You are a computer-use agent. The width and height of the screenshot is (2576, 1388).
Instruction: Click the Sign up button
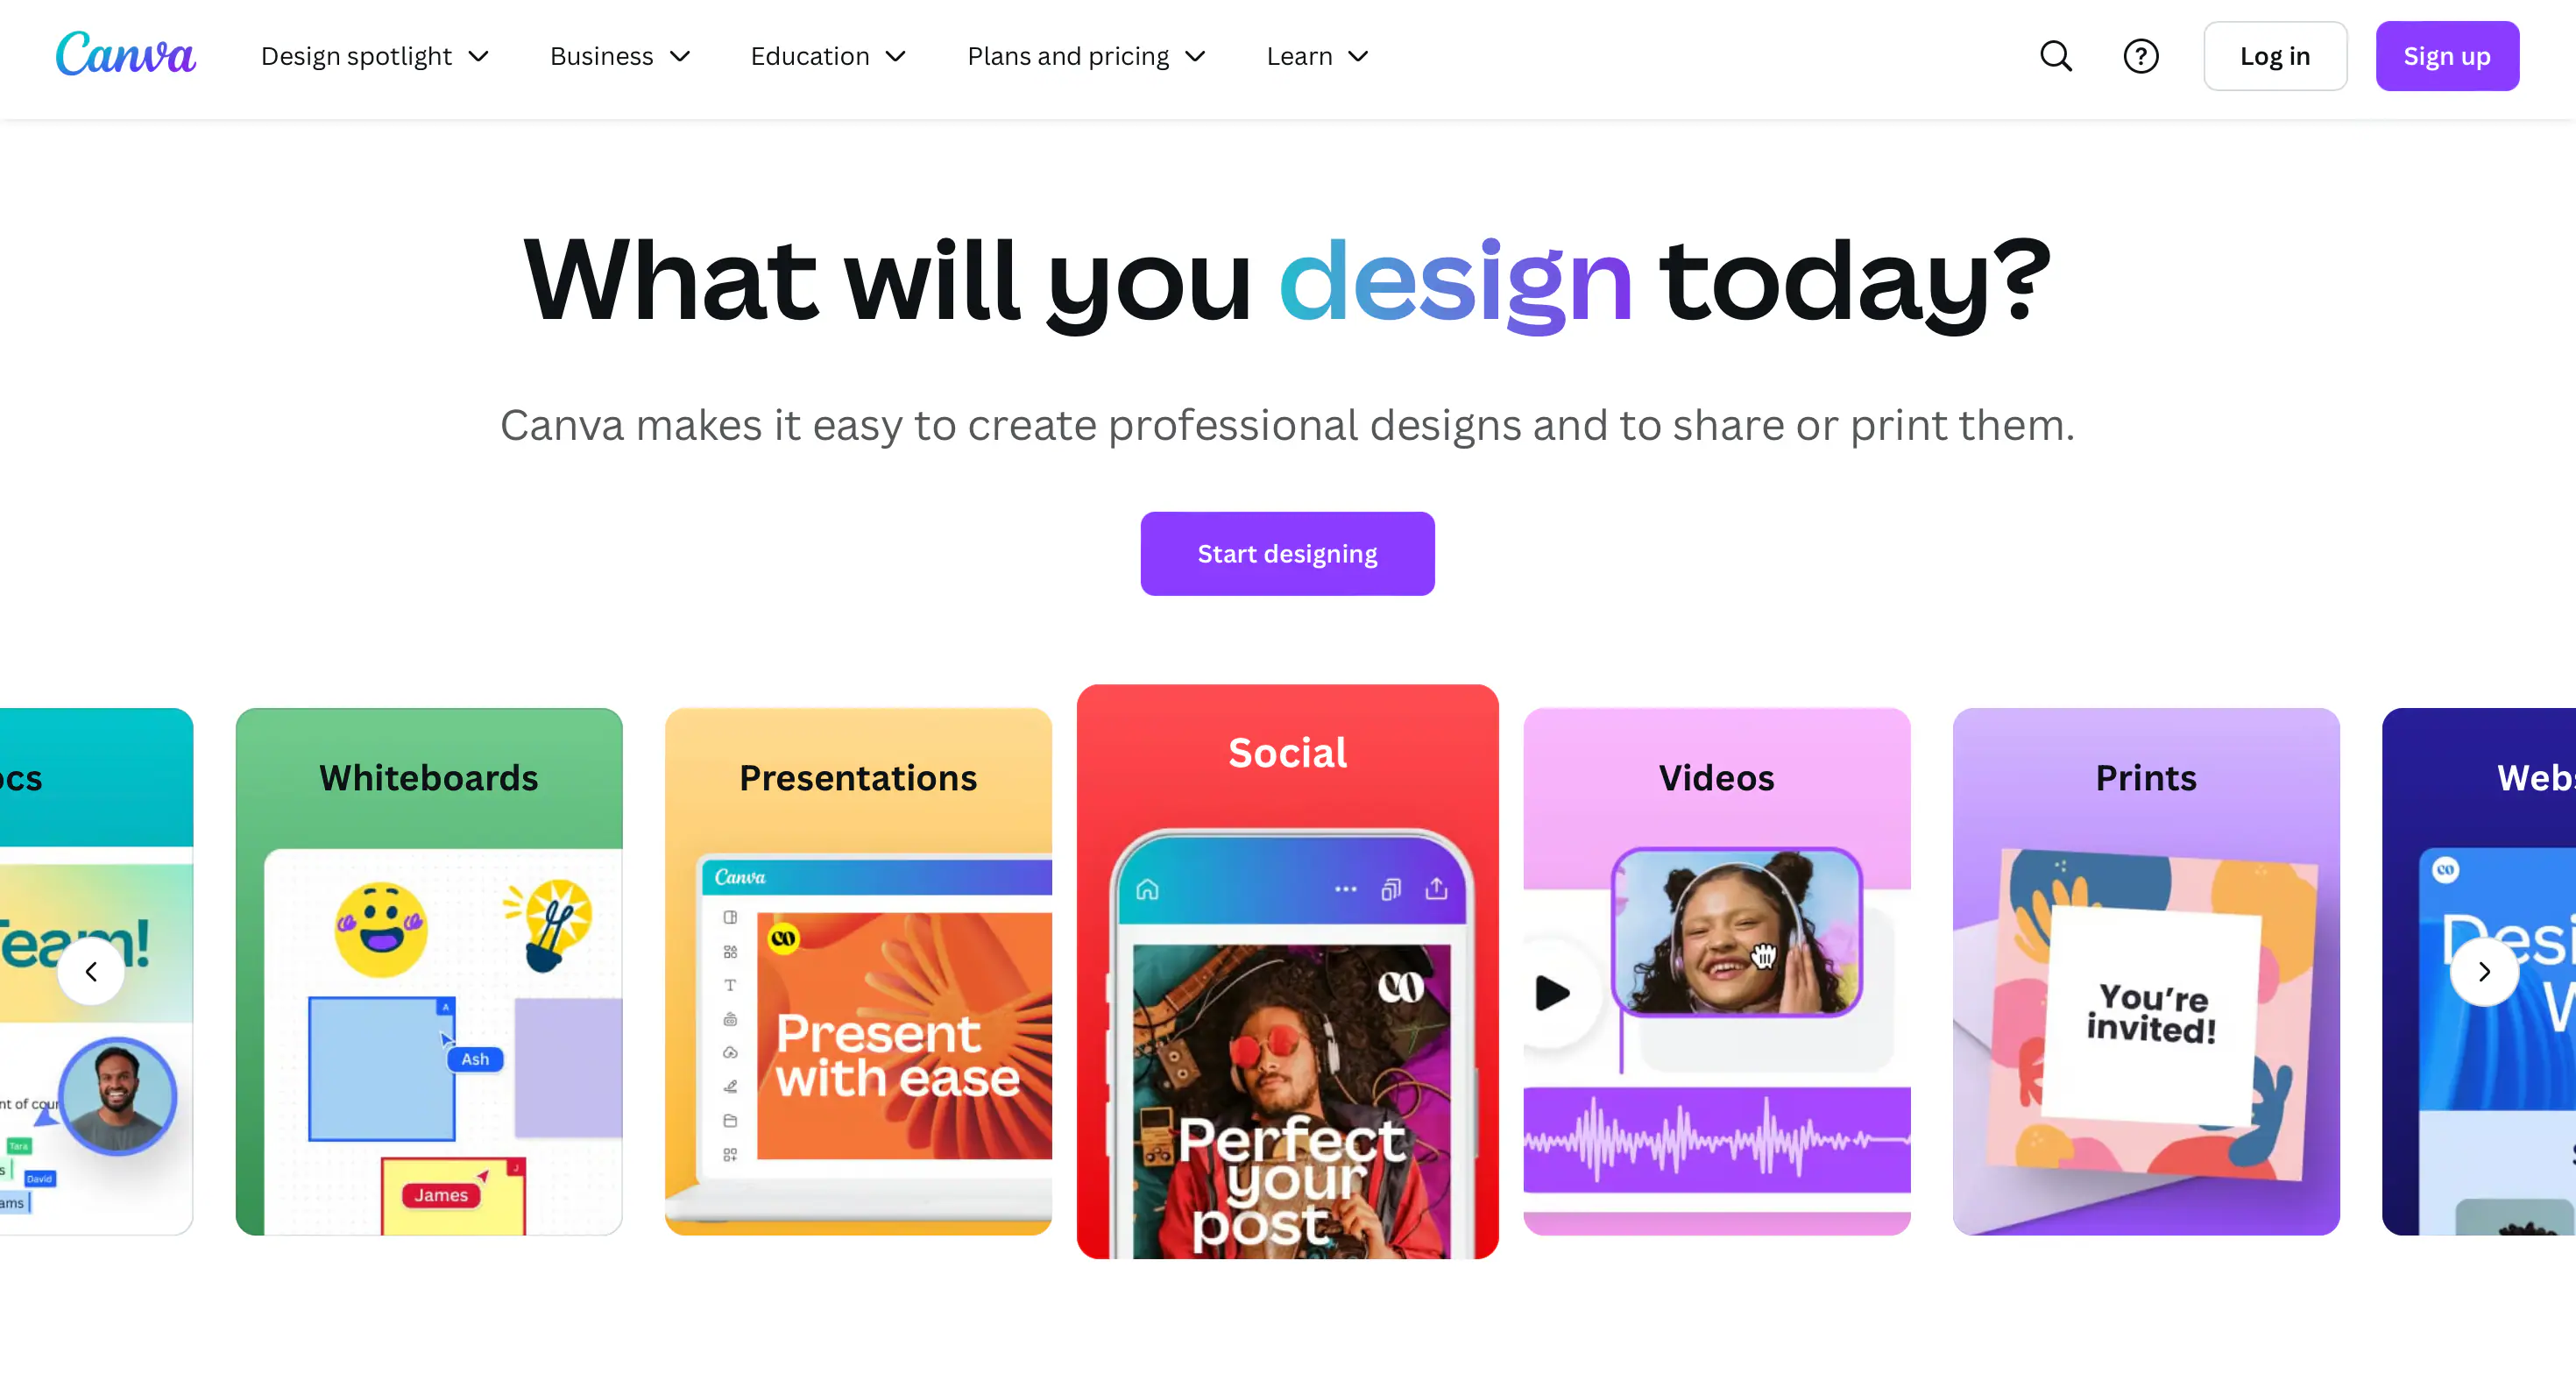[x=2448, y=56]
